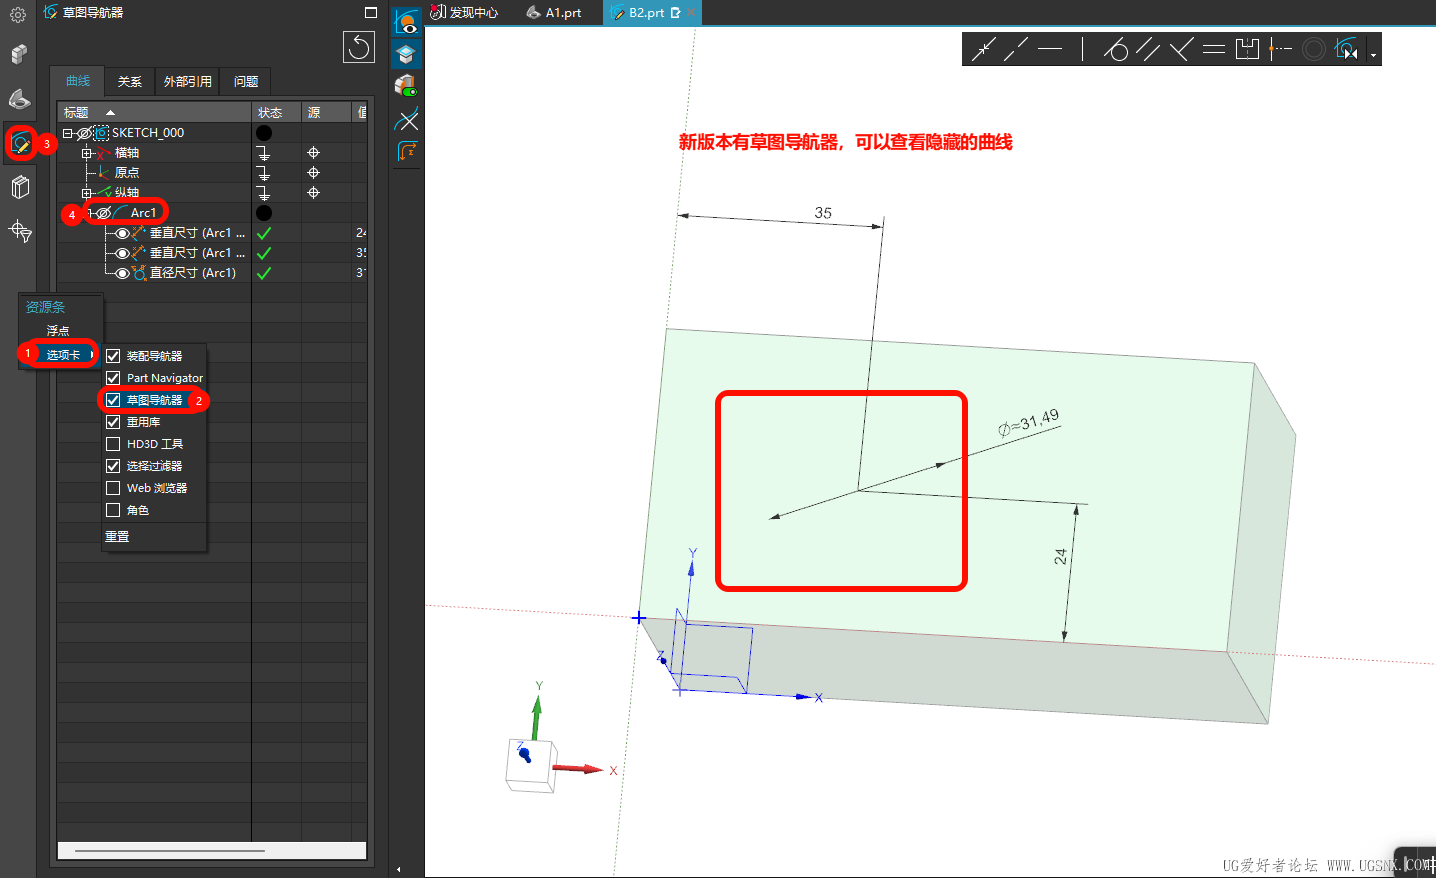Image resolution: width=1436 pixels, height=878 pixels.
Task: Open the Sketch Navigator sidebar tab icon
Action: click(20, 144)
